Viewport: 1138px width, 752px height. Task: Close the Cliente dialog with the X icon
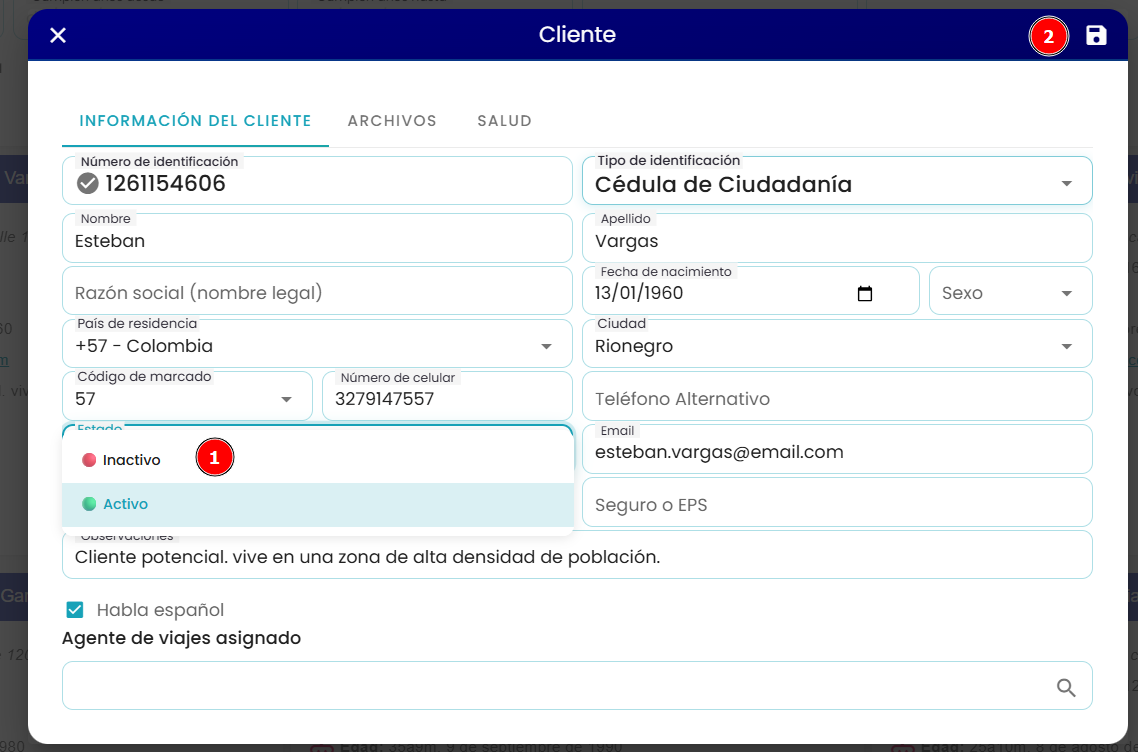[x=58, y=35]
